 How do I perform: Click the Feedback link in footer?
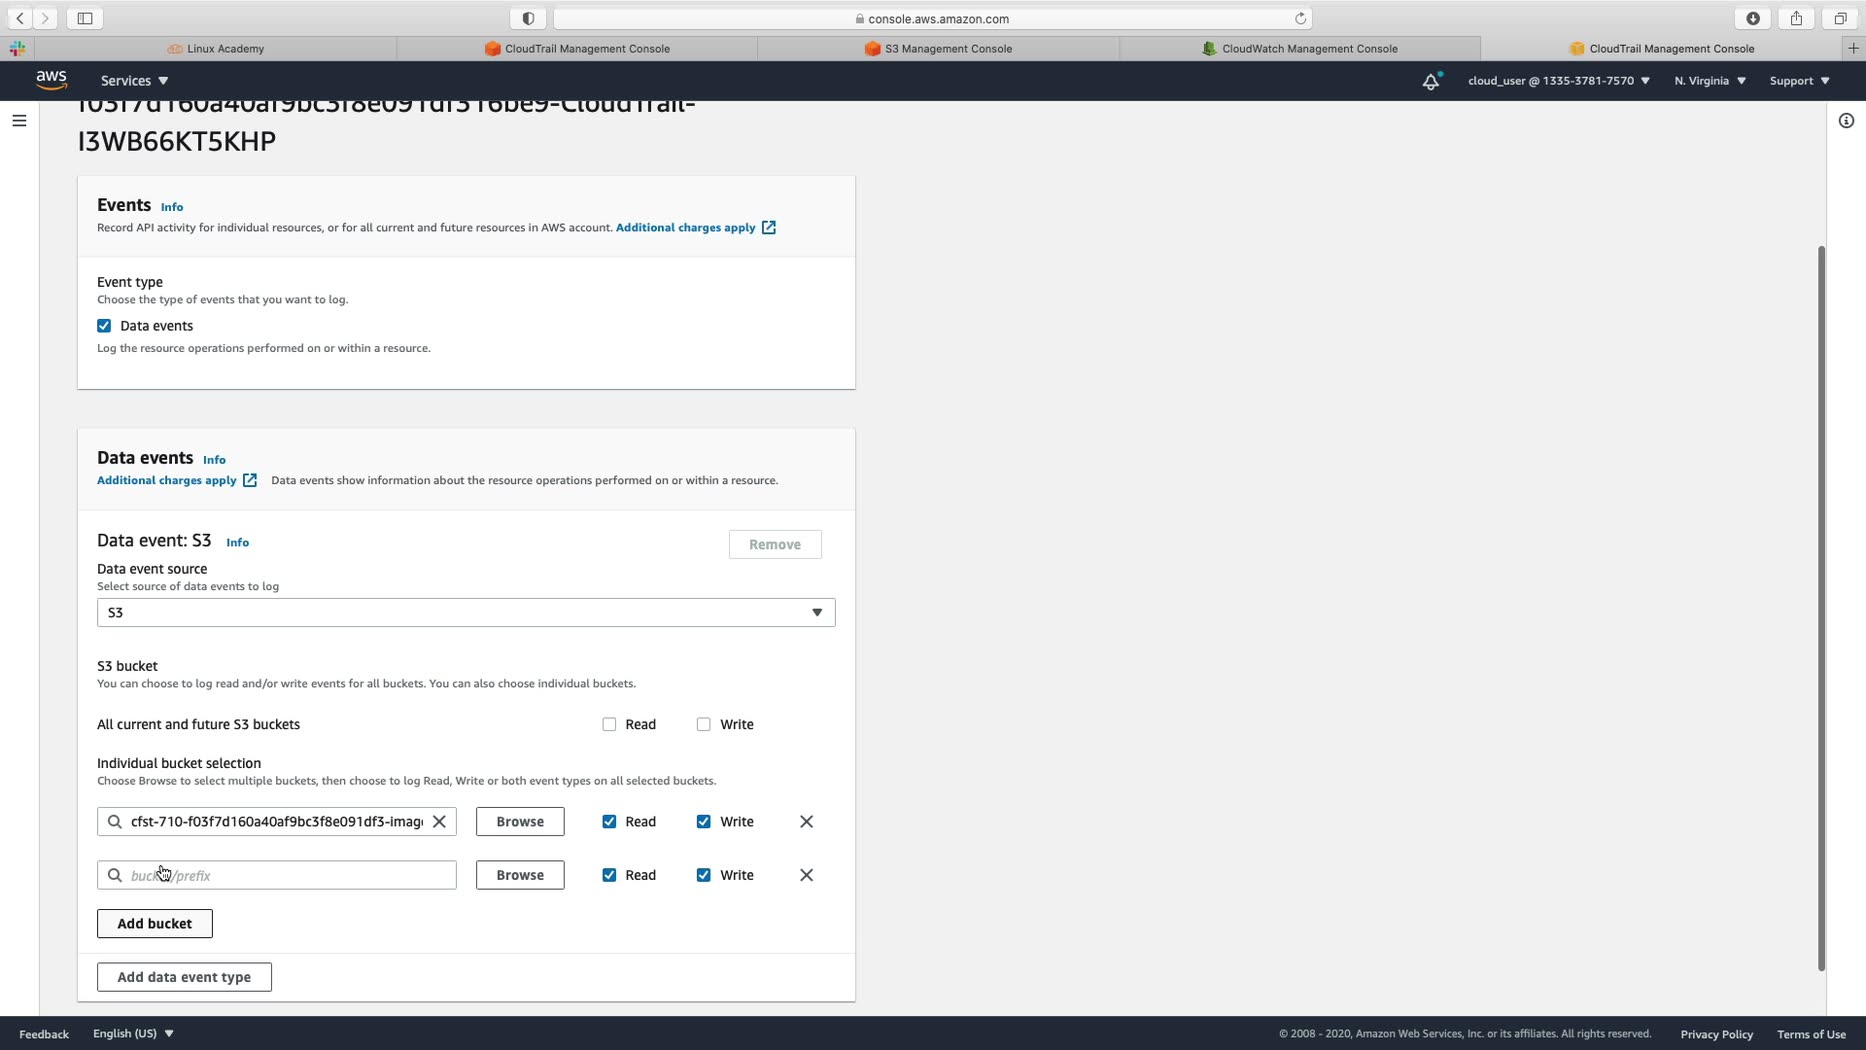[44, 1034]
